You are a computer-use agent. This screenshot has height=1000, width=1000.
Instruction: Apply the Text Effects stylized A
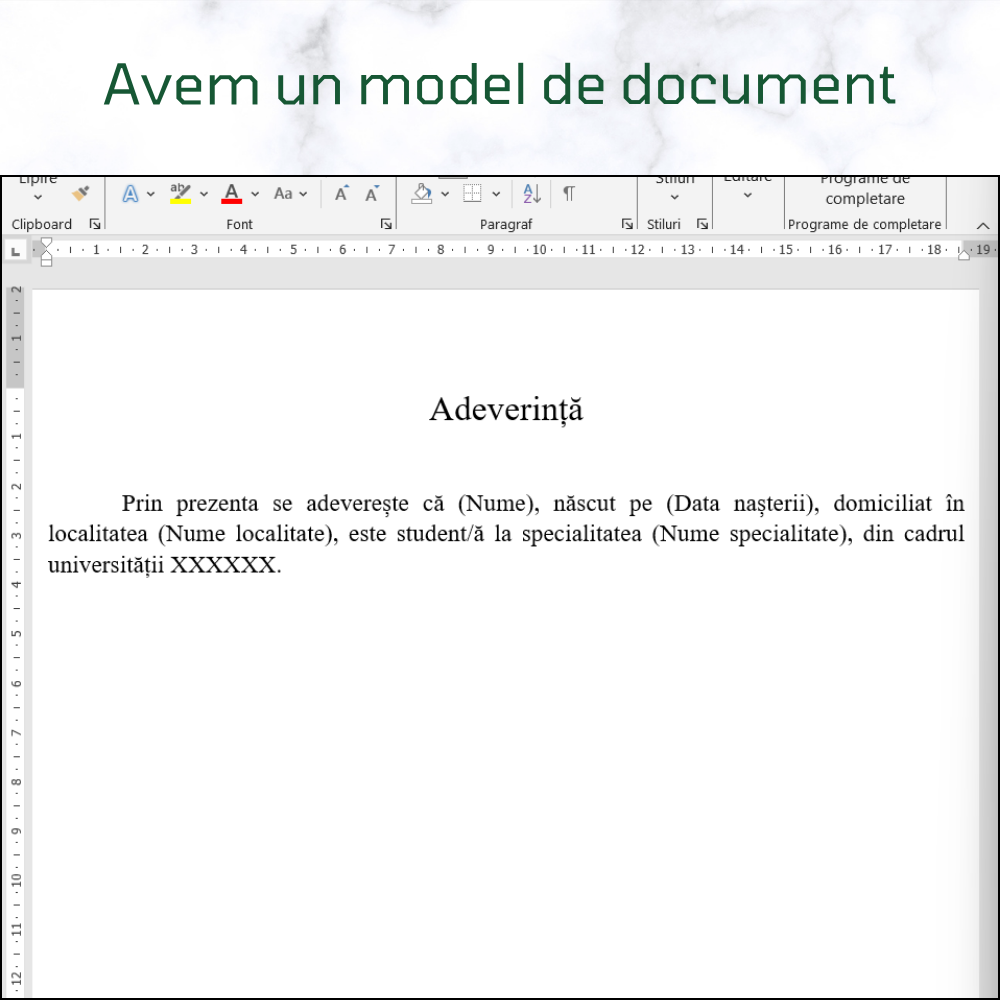pyautogui.click(x=130, y=194)
